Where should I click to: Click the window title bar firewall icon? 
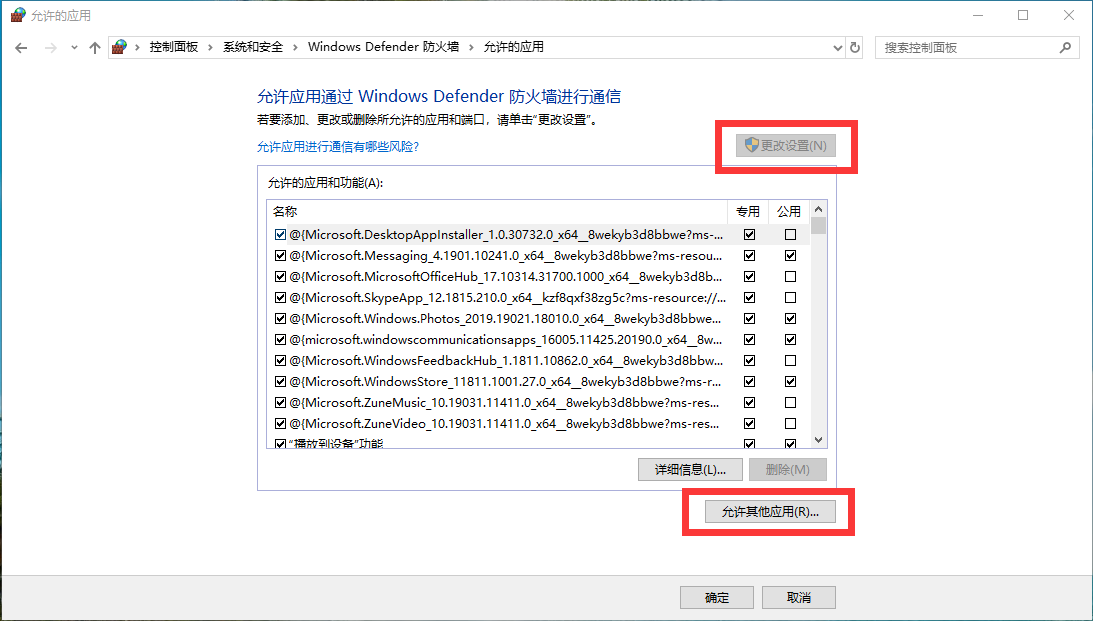pos(17,15)
